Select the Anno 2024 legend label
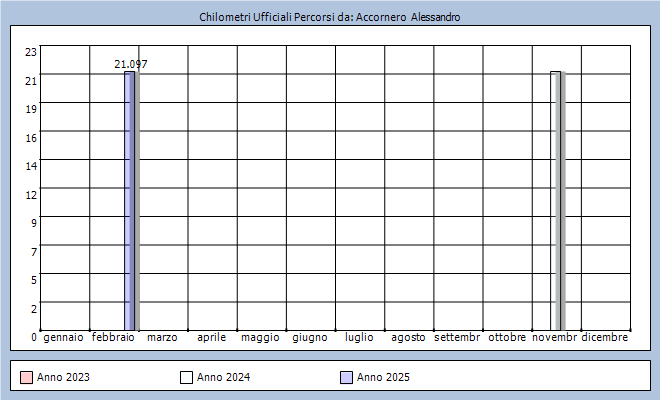 pyautogui.click(x=223, y=377)
